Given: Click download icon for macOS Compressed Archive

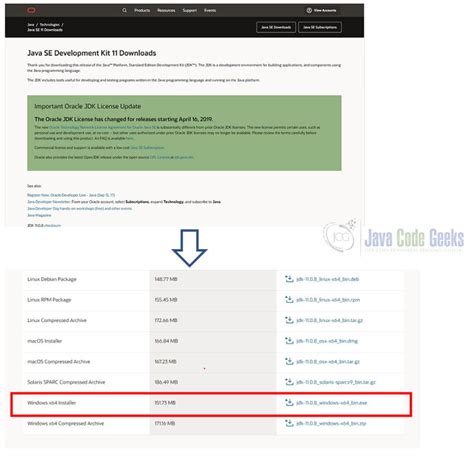Looking at the screenshot, I should coord(289,361).
